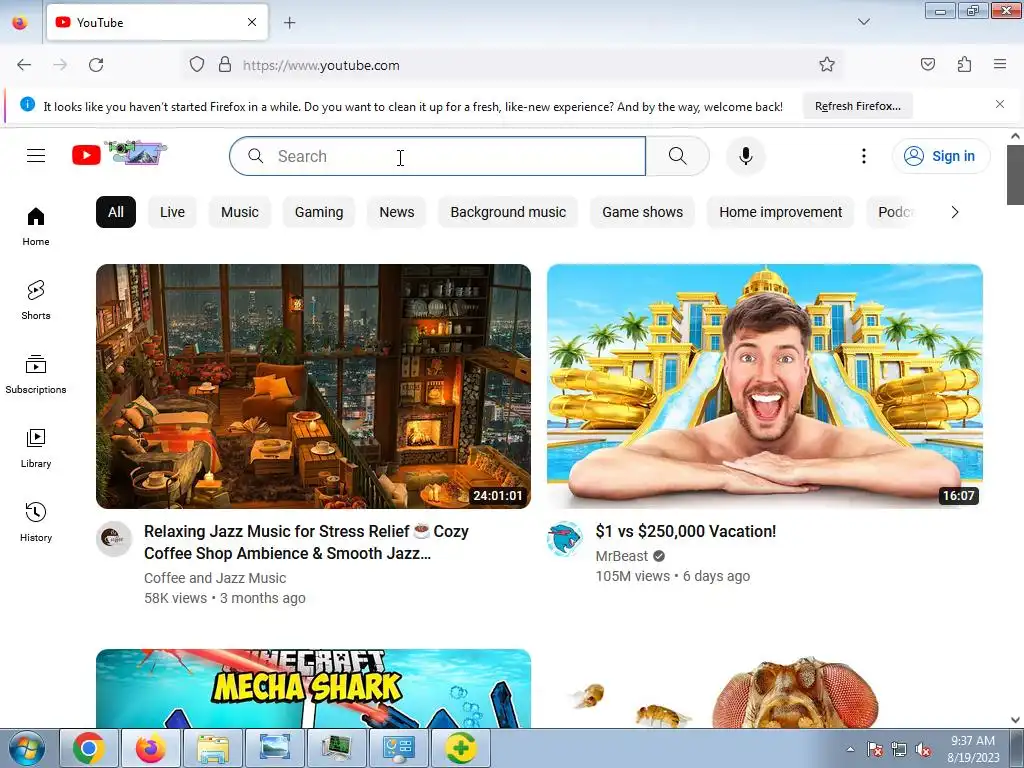Open $1 vs $250,000 Vacation title
This screenshot has width=1024, height=768.
[x=686, y=532]
